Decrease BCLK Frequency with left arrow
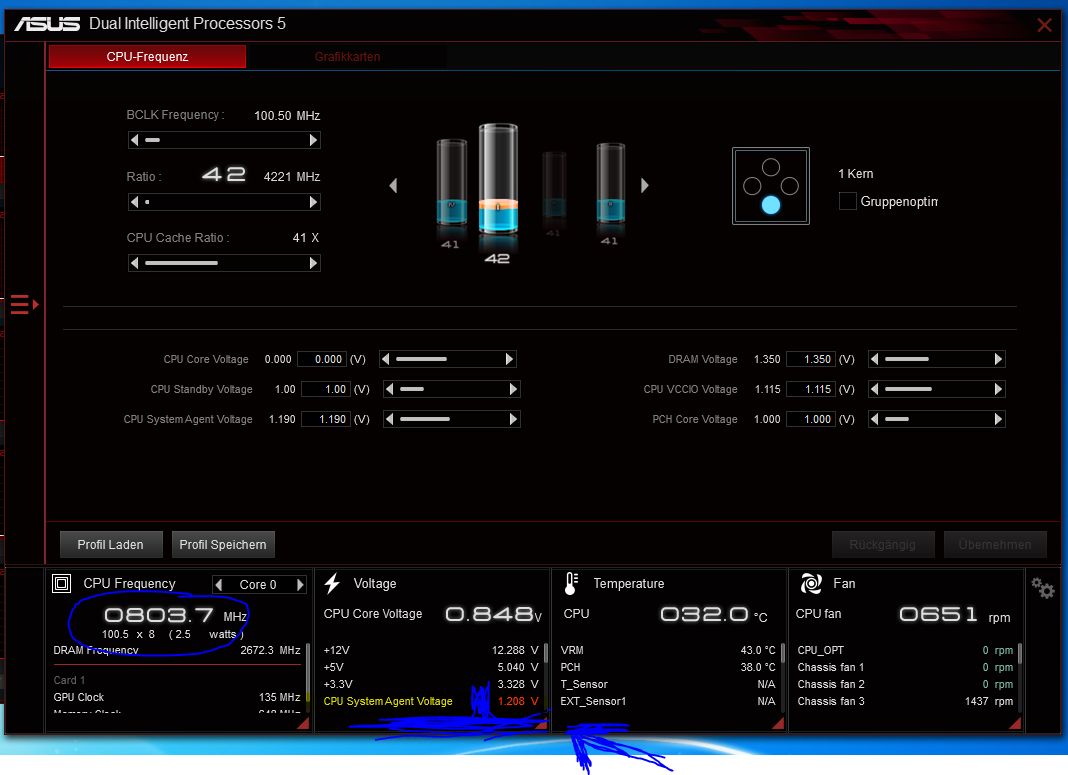The width and height of the screenshot is (1068, 775). click(135, 140)
